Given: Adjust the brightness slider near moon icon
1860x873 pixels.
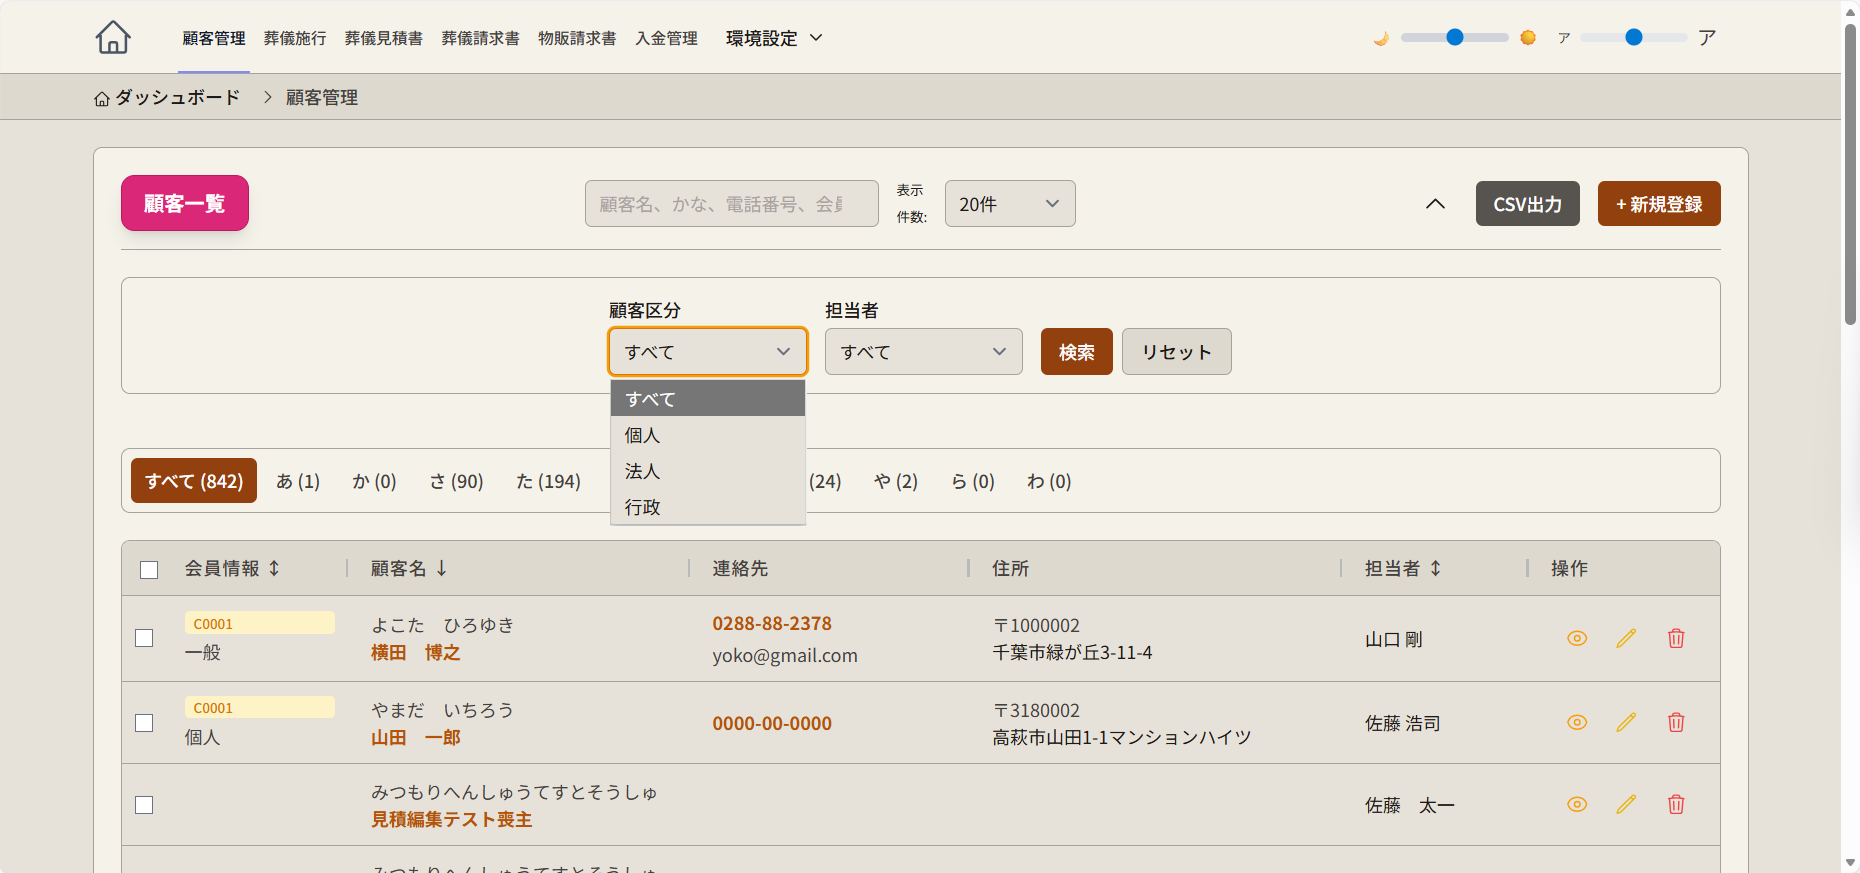Looking at the screenshot, I should [1454, 38].
